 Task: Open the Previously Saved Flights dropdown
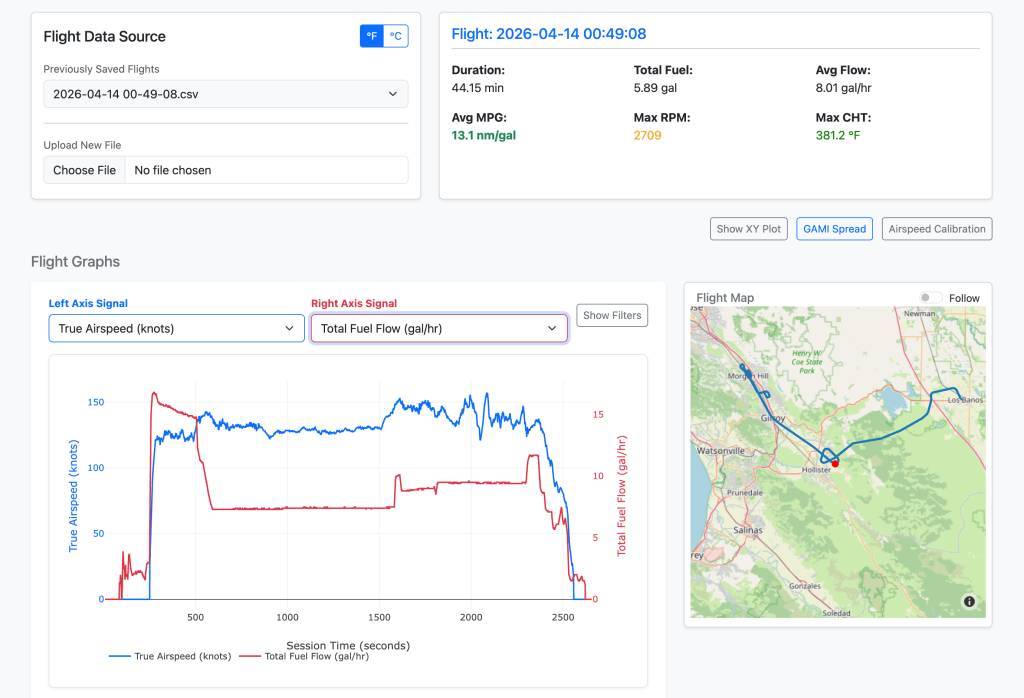(225, 94)
